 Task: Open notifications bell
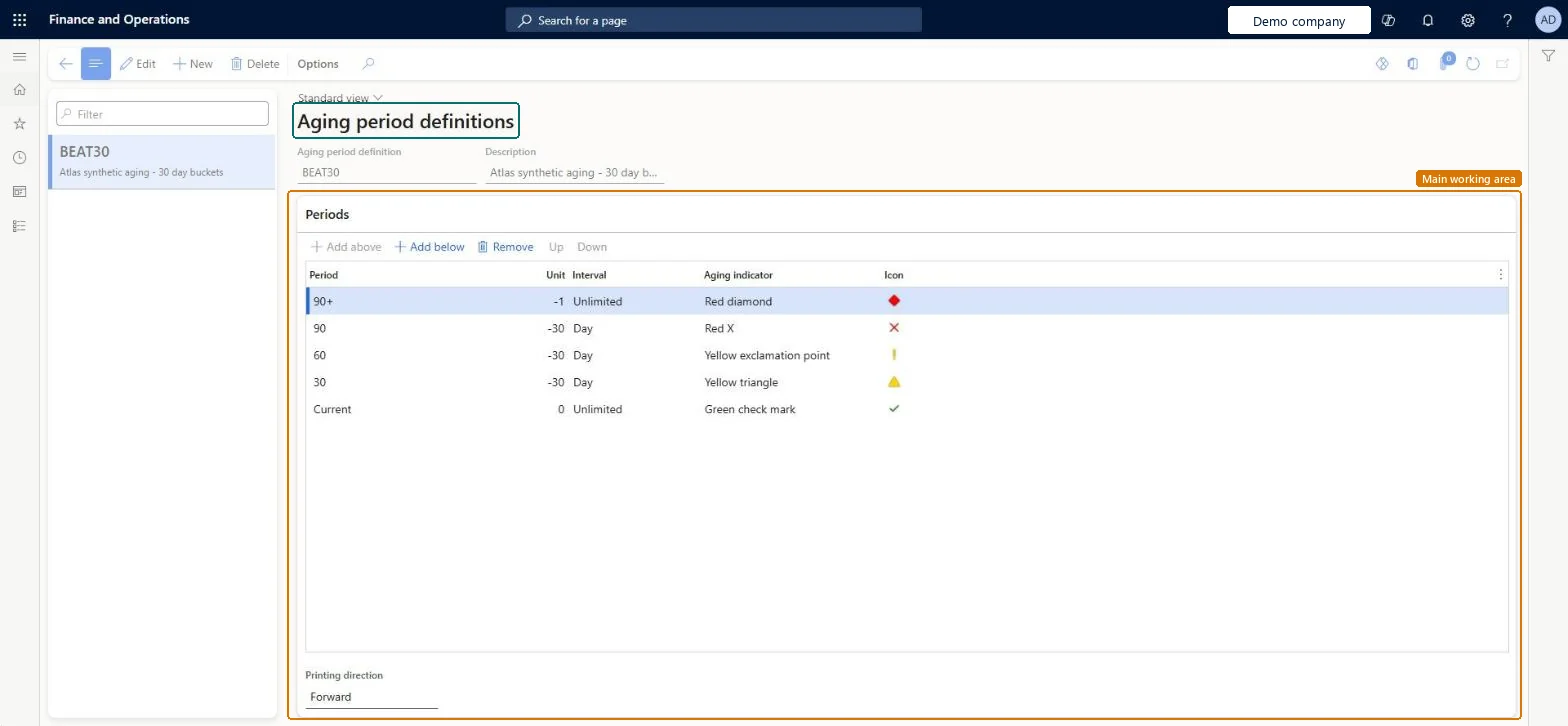(1428, 20)
